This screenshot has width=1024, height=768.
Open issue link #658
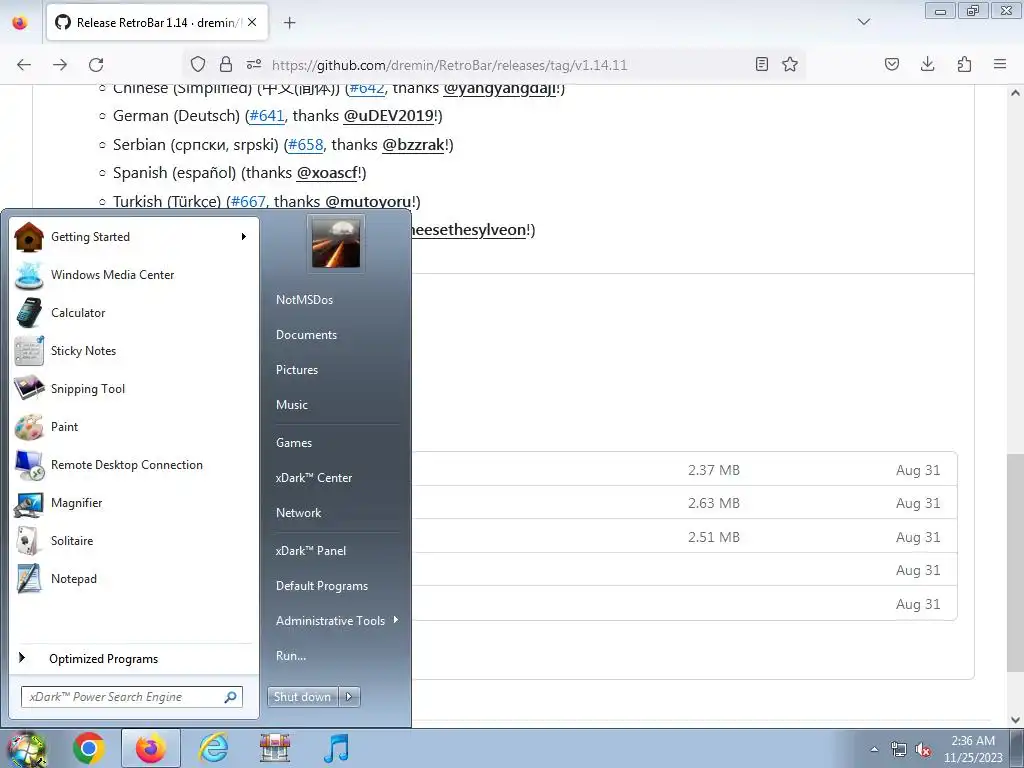click(306, 145)
